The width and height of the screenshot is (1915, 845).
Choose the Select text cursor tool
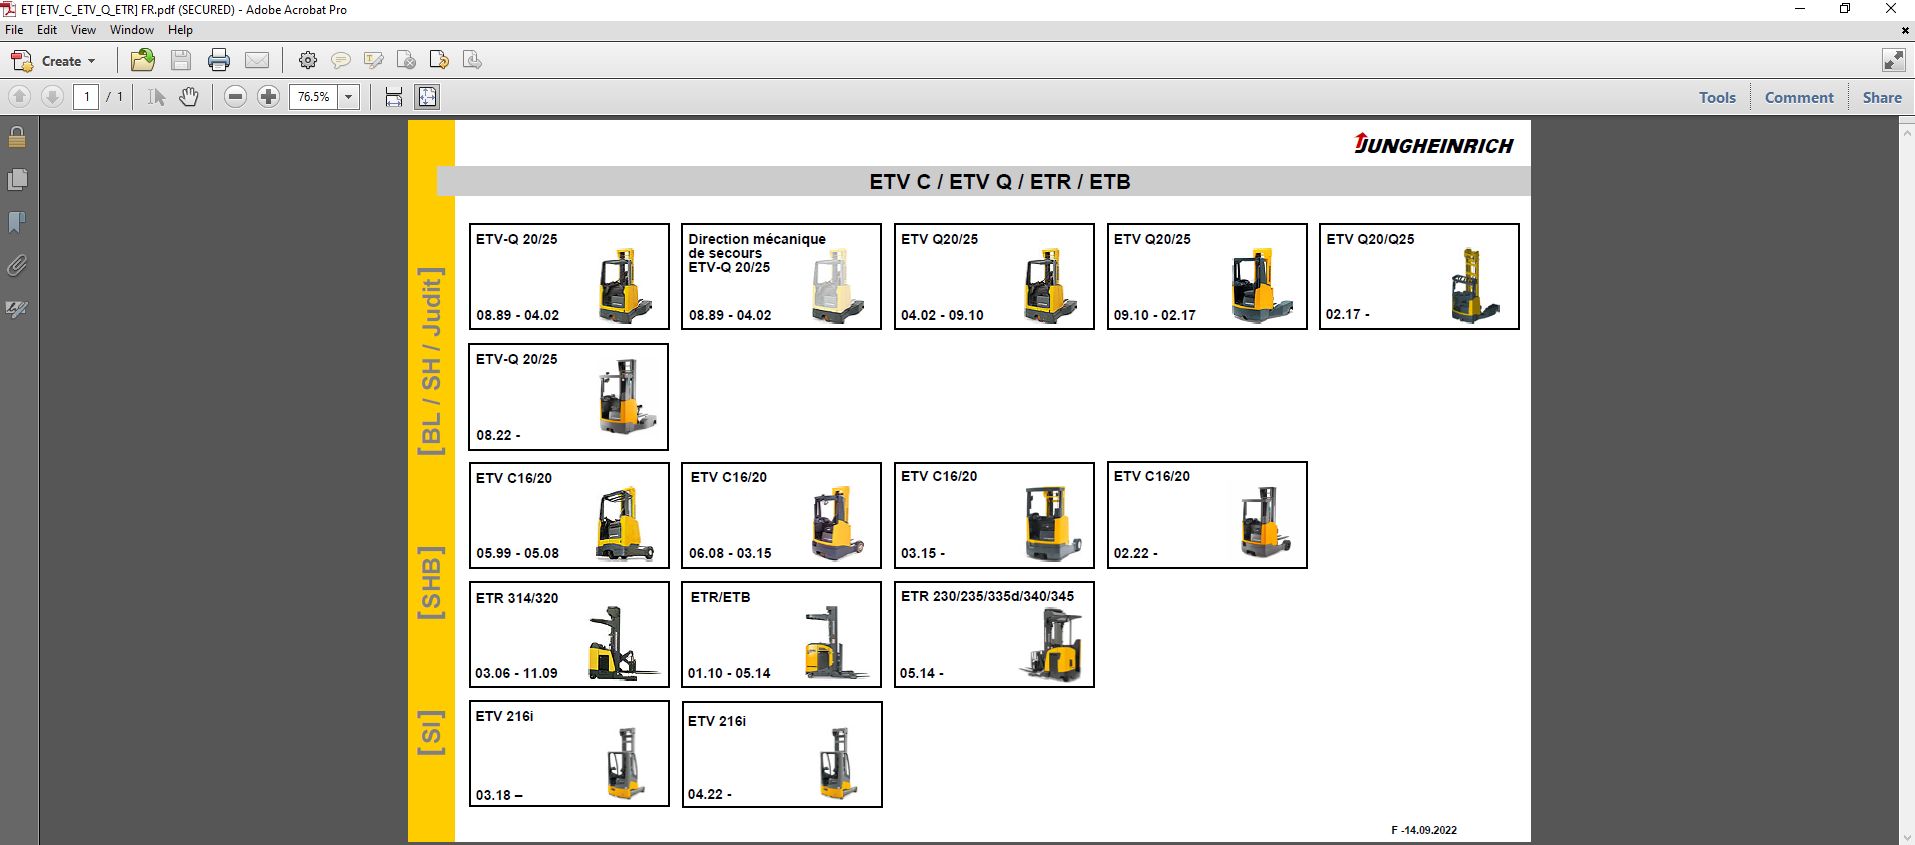click(x=156, y=97)
